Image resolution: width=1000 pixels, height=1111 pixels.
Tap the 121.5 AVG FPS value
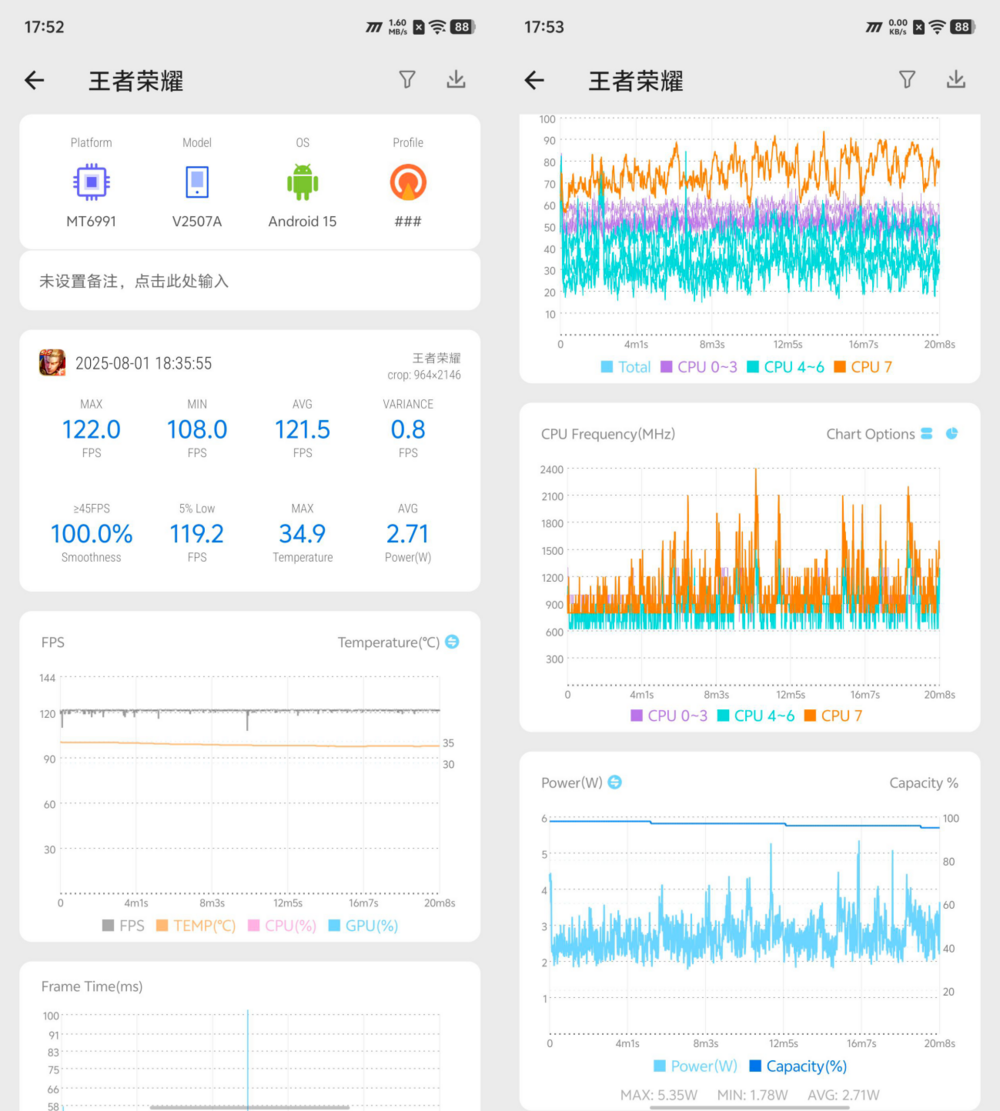pos(303,429)
